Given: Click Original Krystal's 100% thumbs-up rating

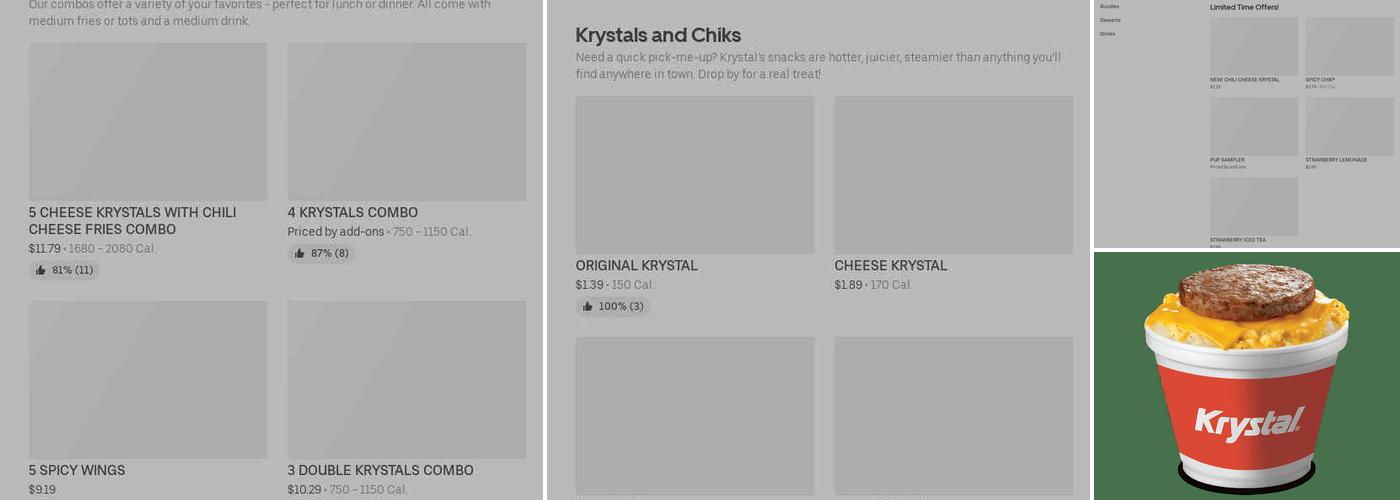Looking at the screenshot, I should 612,306.
